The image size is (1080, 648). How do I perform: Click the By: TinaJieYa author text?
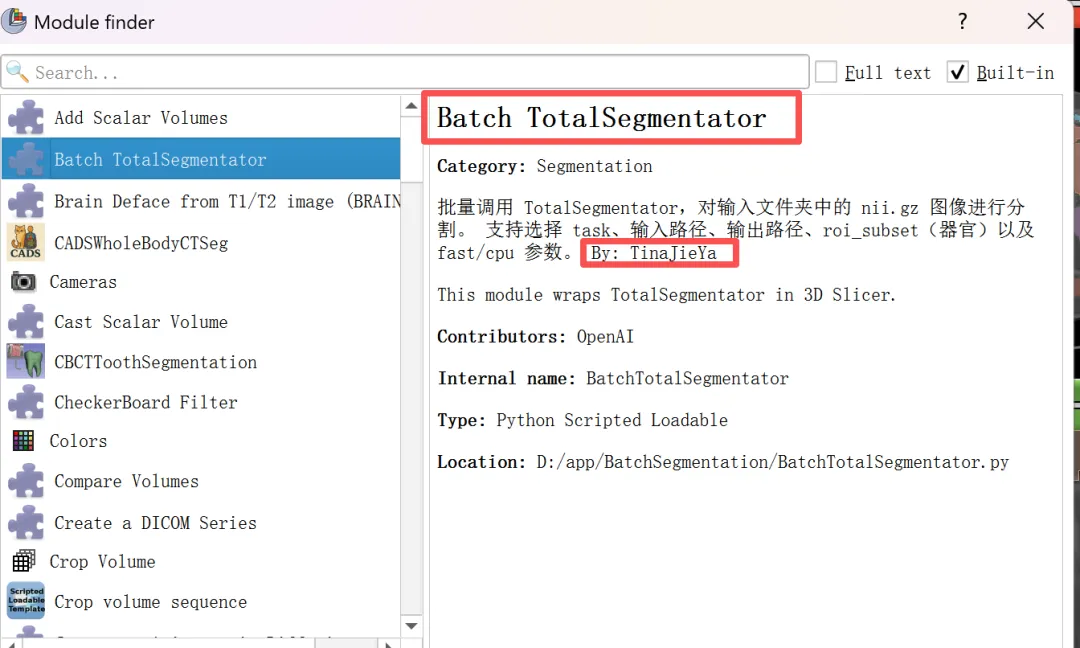(654, 253)
